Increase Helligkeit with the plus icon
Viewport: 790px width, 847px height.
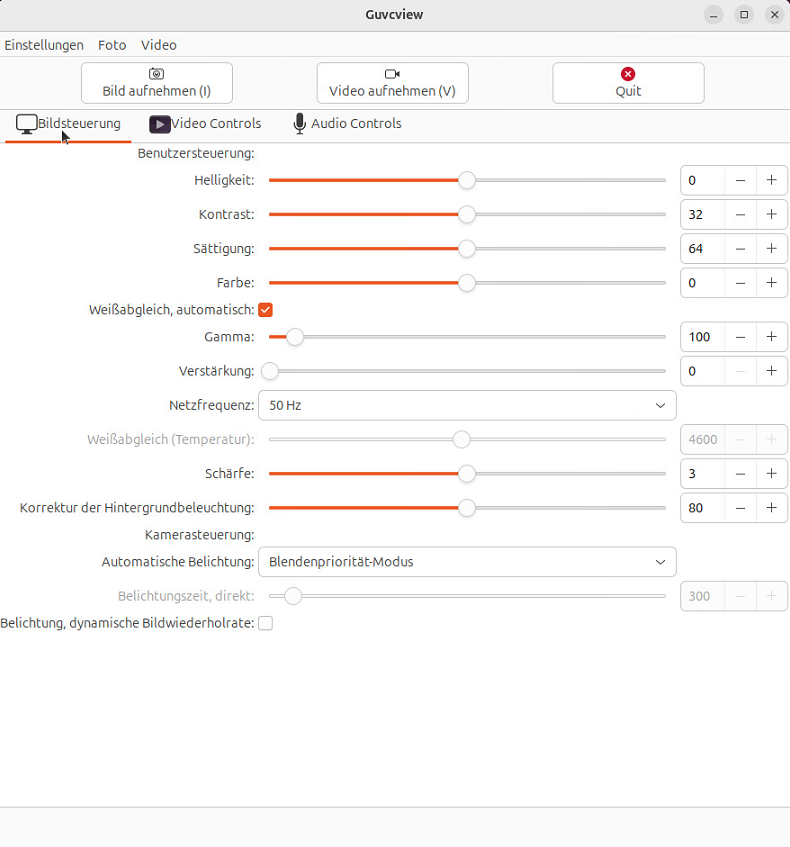pyautogui.click(x=771, y=180)
